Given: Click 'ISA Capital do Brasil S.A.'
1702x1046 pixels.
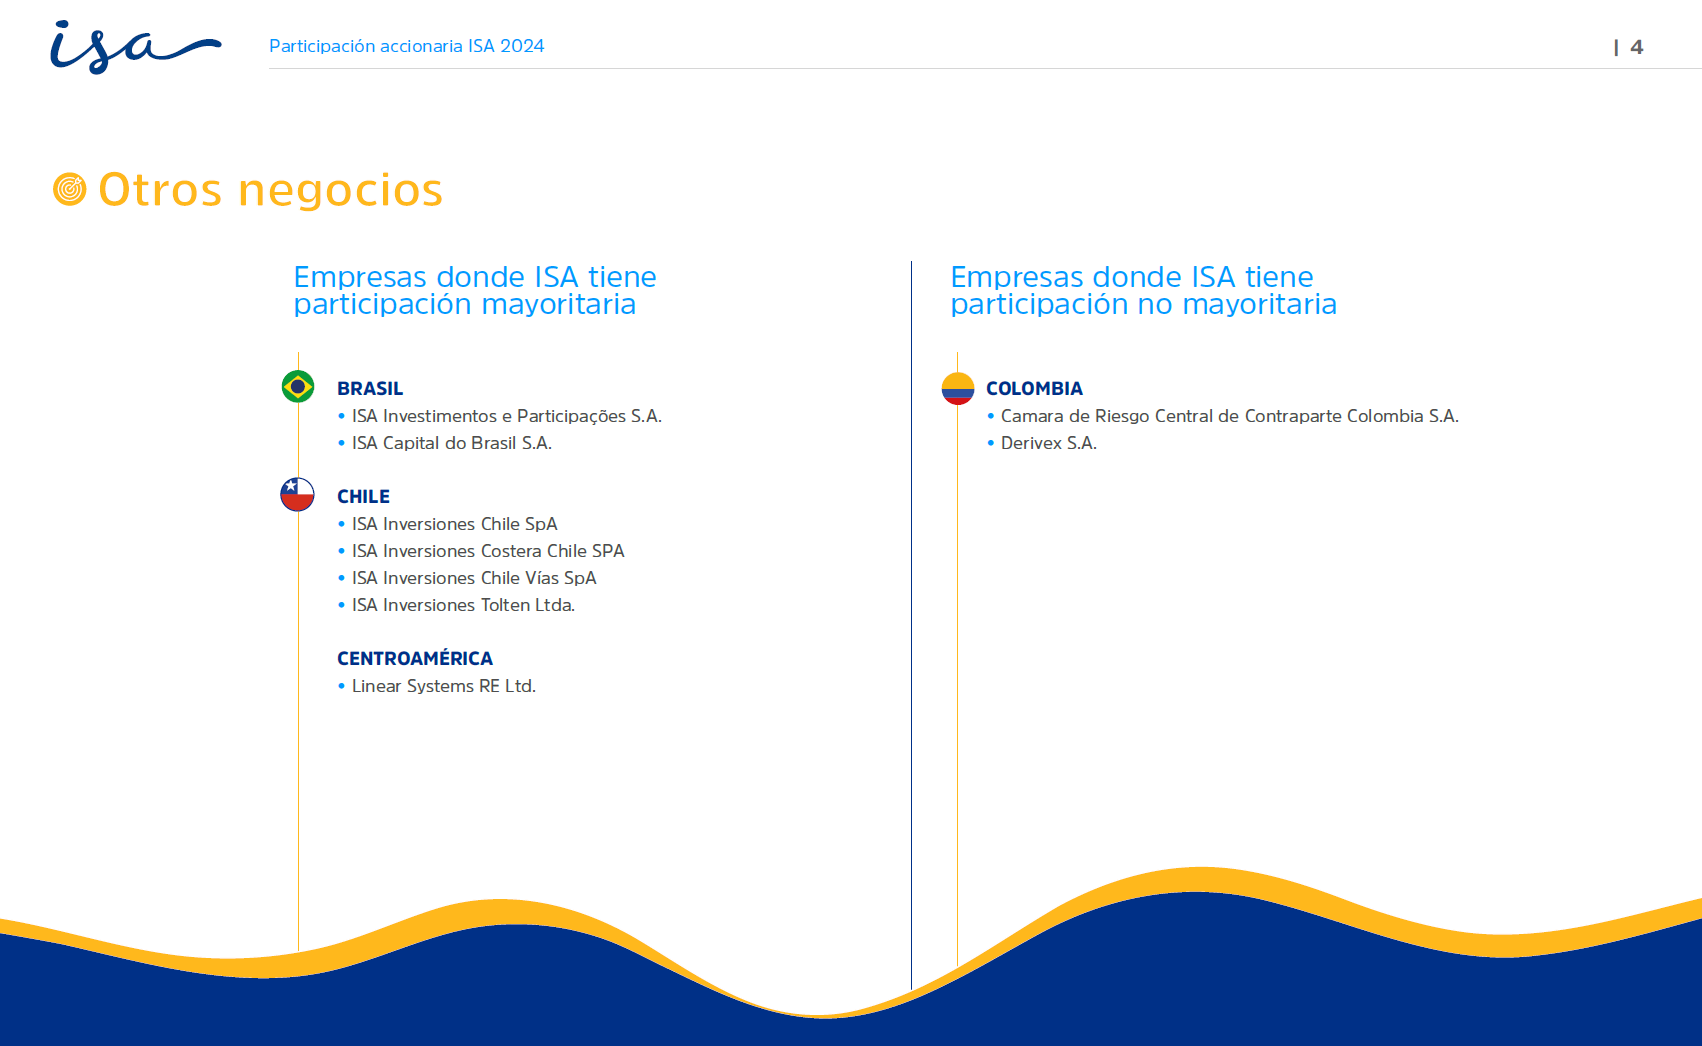Looking at the screenshot, I should tap(452, 443).
